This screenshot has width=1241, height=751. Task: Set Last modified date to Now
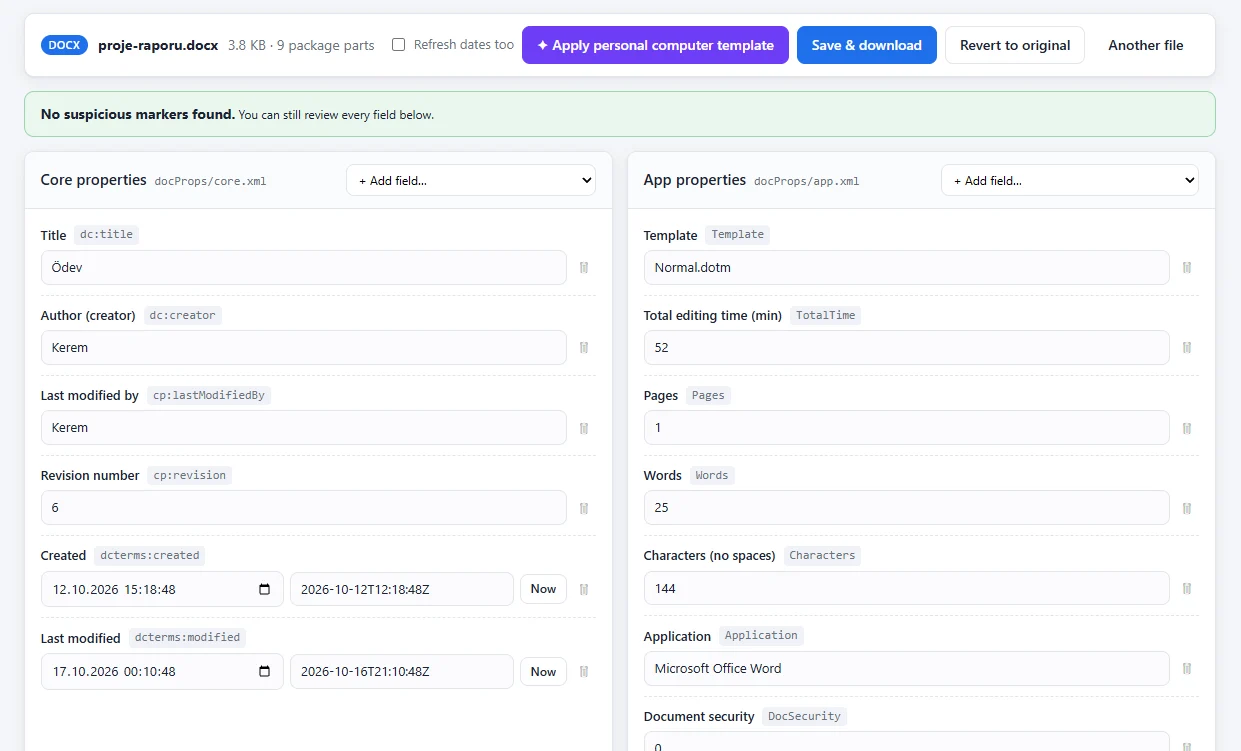point(544,671)
